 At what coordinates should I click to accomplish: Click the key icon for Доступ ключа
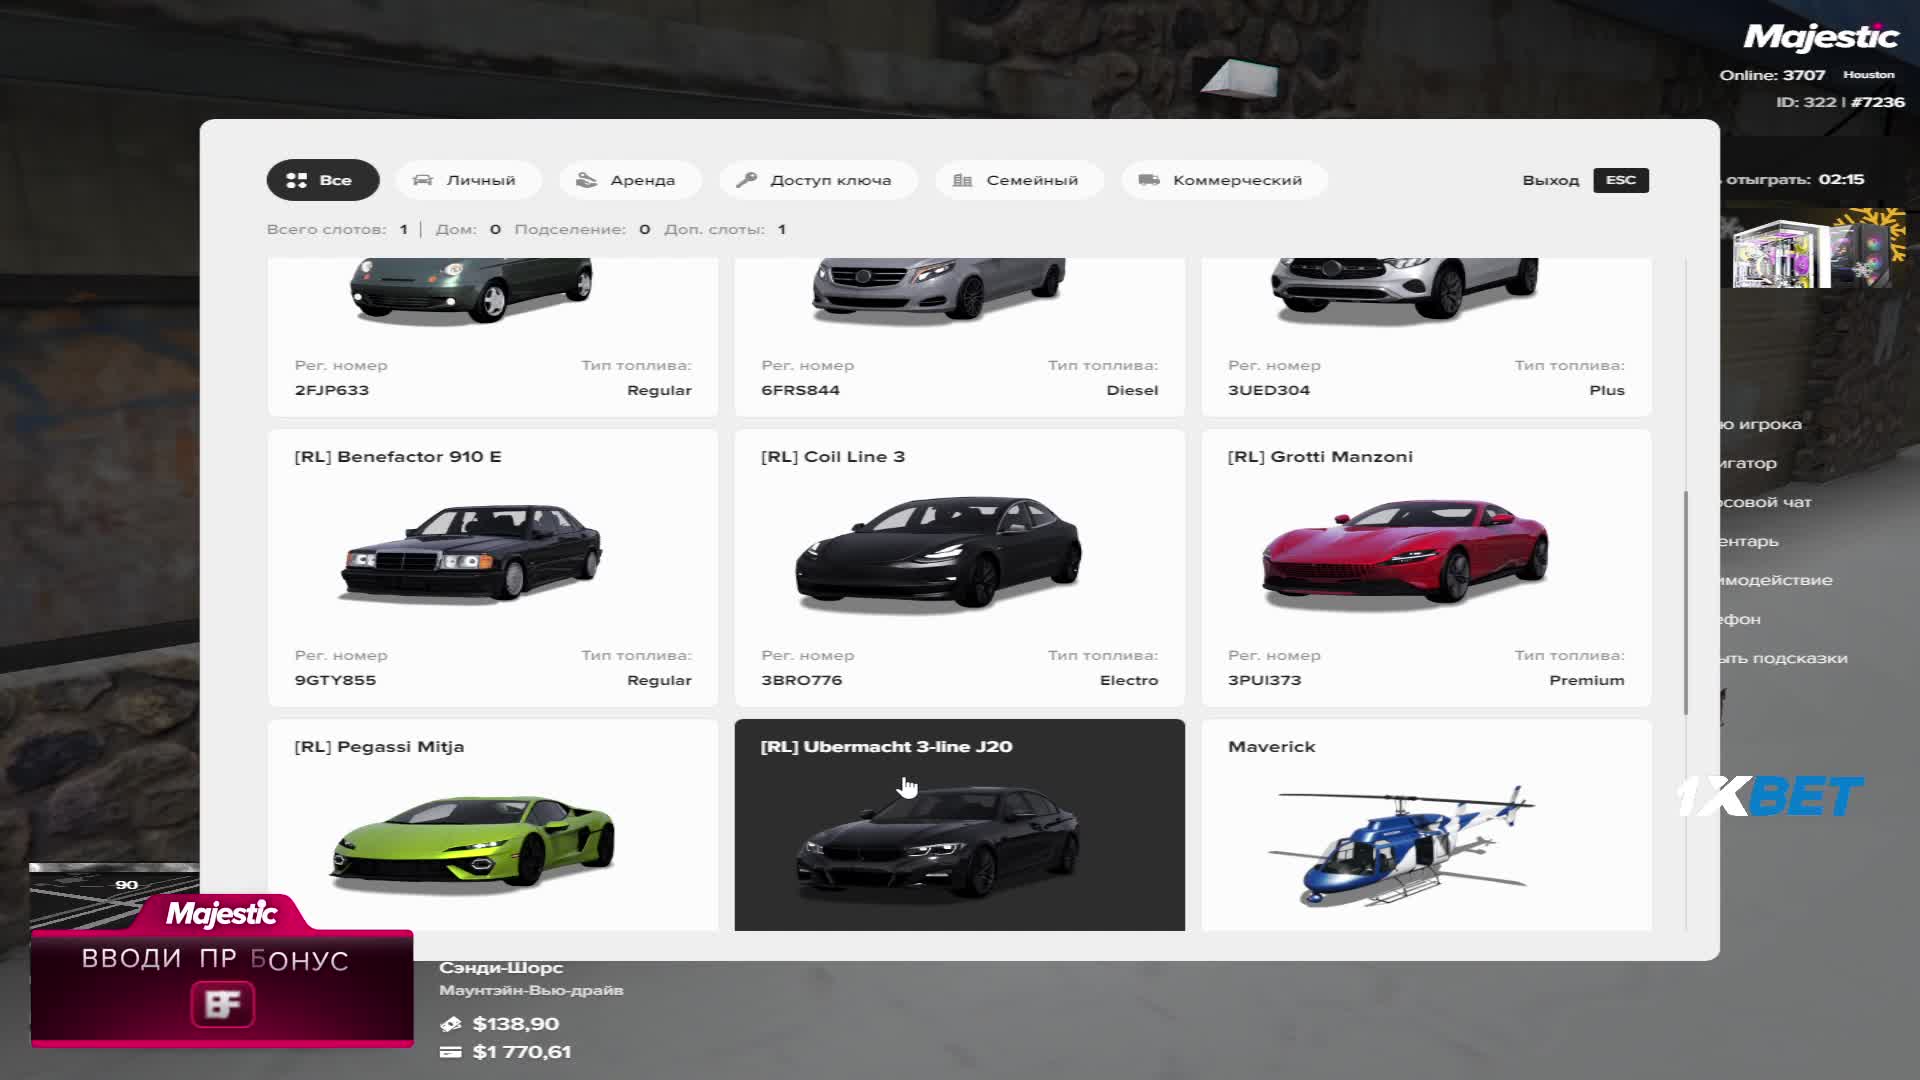[746, 180]
